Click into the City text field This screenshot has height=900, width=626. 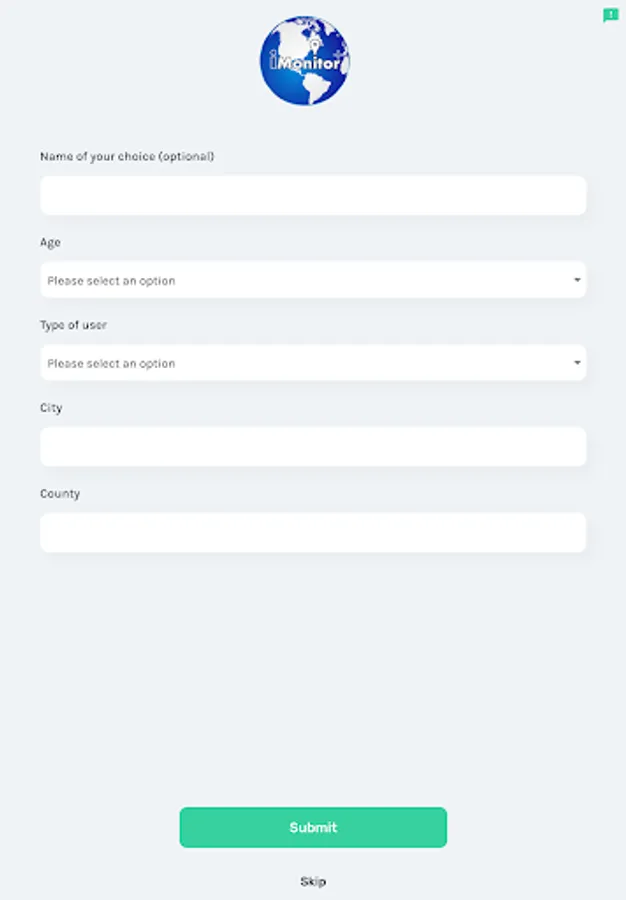[312, 447]
